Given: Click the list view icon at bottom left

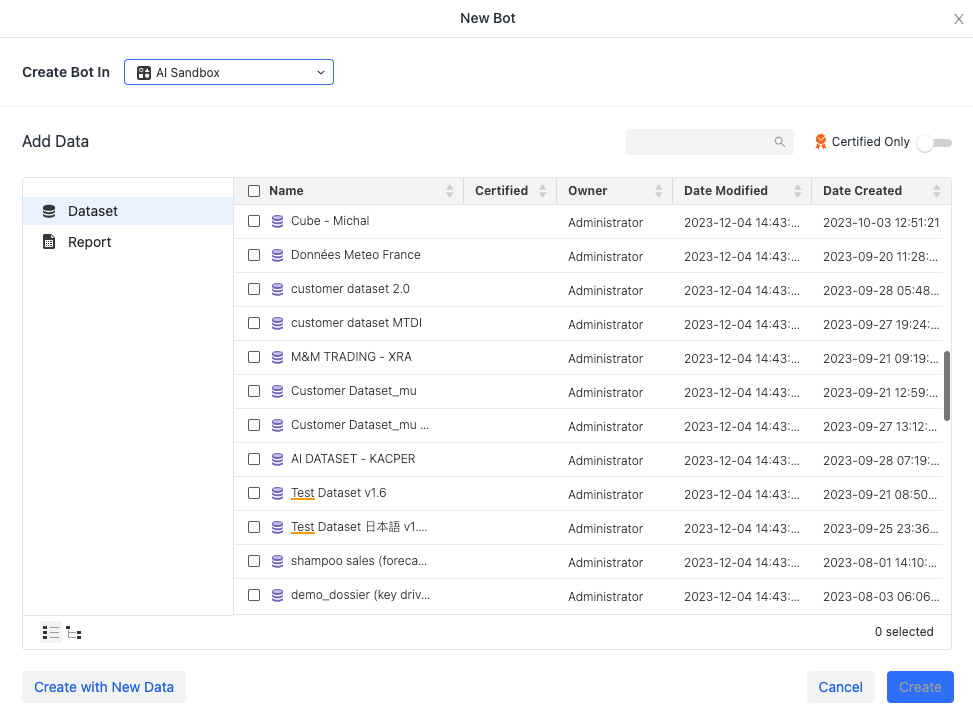Looking at the screenshot, I should 51,632.
